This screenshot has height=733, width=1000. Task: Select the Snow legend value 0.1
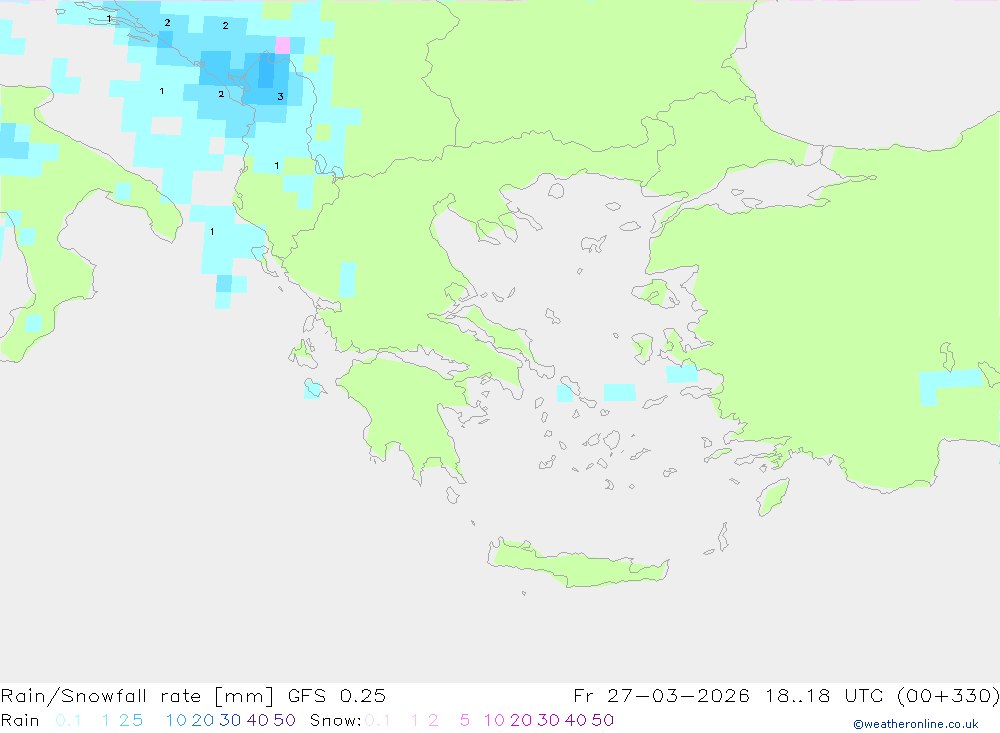[378, 720]
